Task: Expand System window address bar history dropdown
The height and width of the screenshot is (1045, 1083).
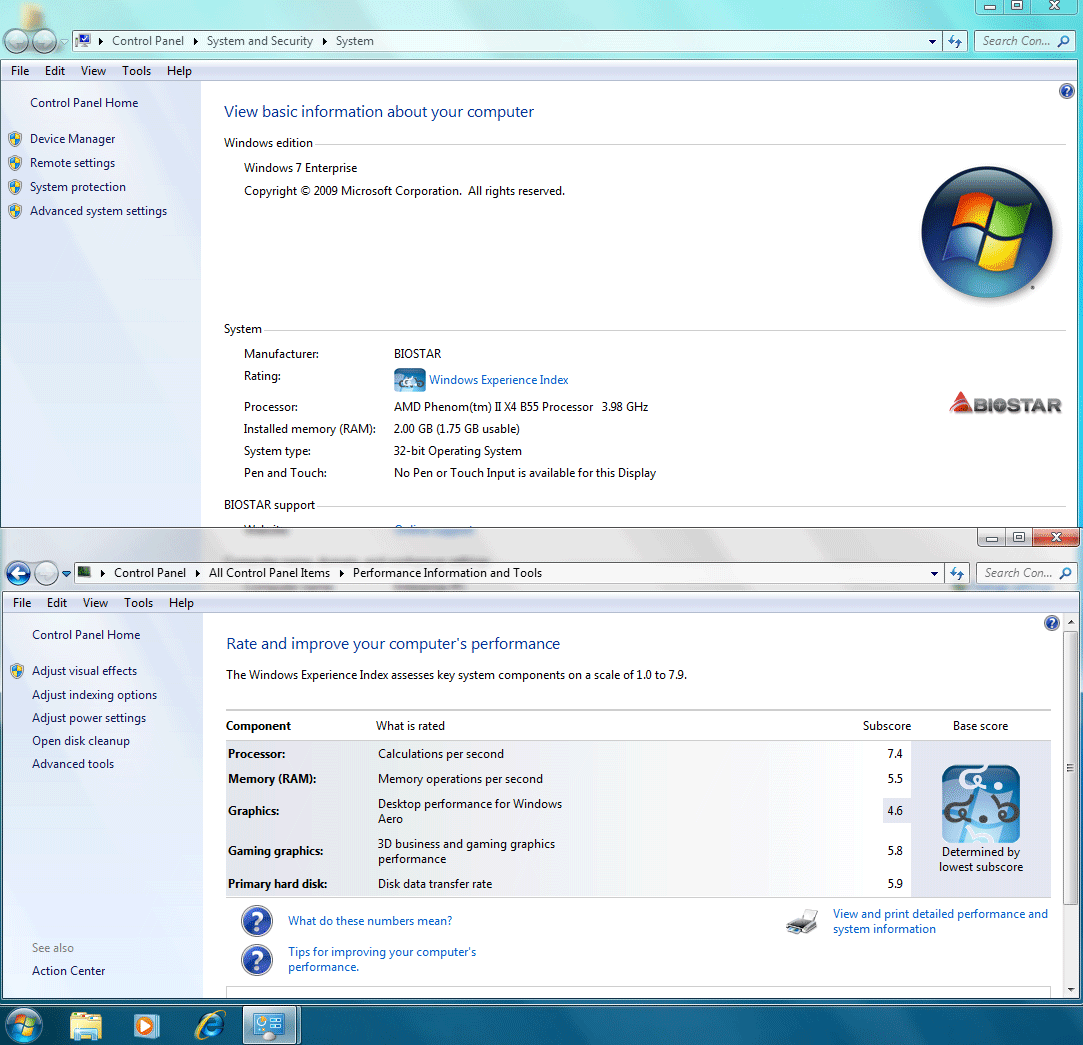Action: 932,41
